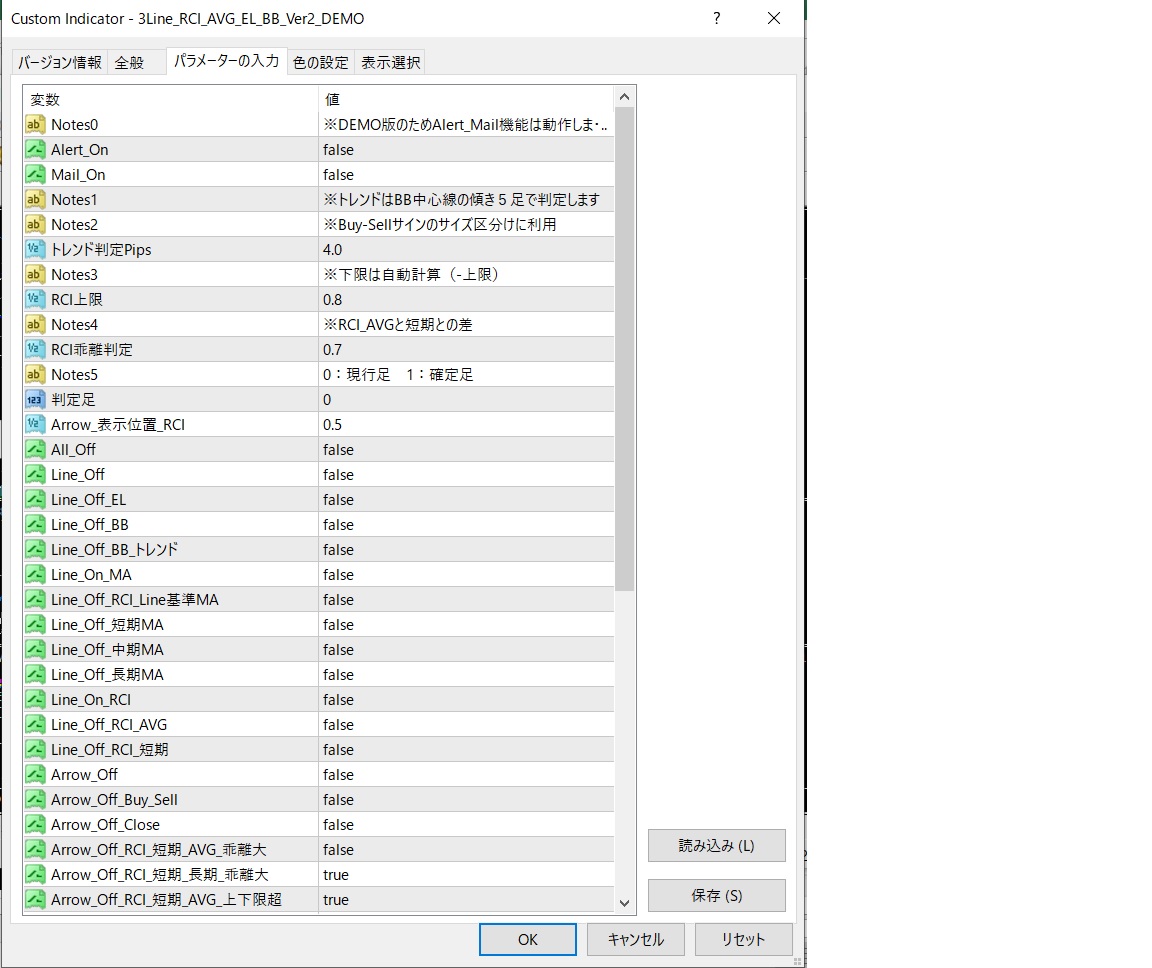Click the 保存 (S) button
The image size is (1152, 968).
tap(716, 895)
